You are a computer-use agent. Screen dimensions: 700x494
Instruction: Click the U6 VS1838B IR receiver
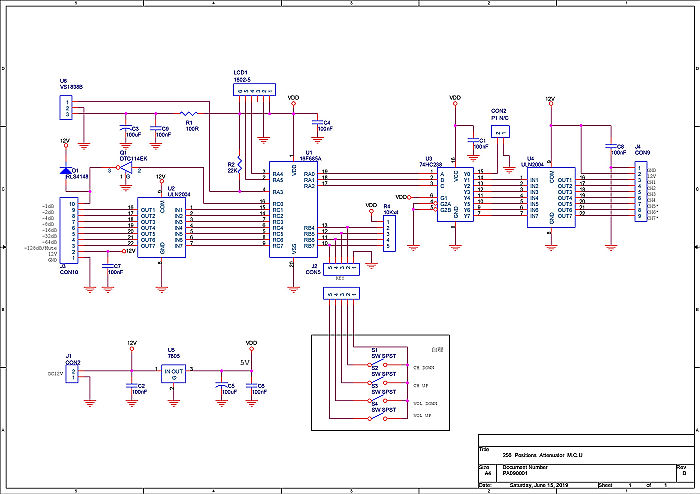pos(67,106)
